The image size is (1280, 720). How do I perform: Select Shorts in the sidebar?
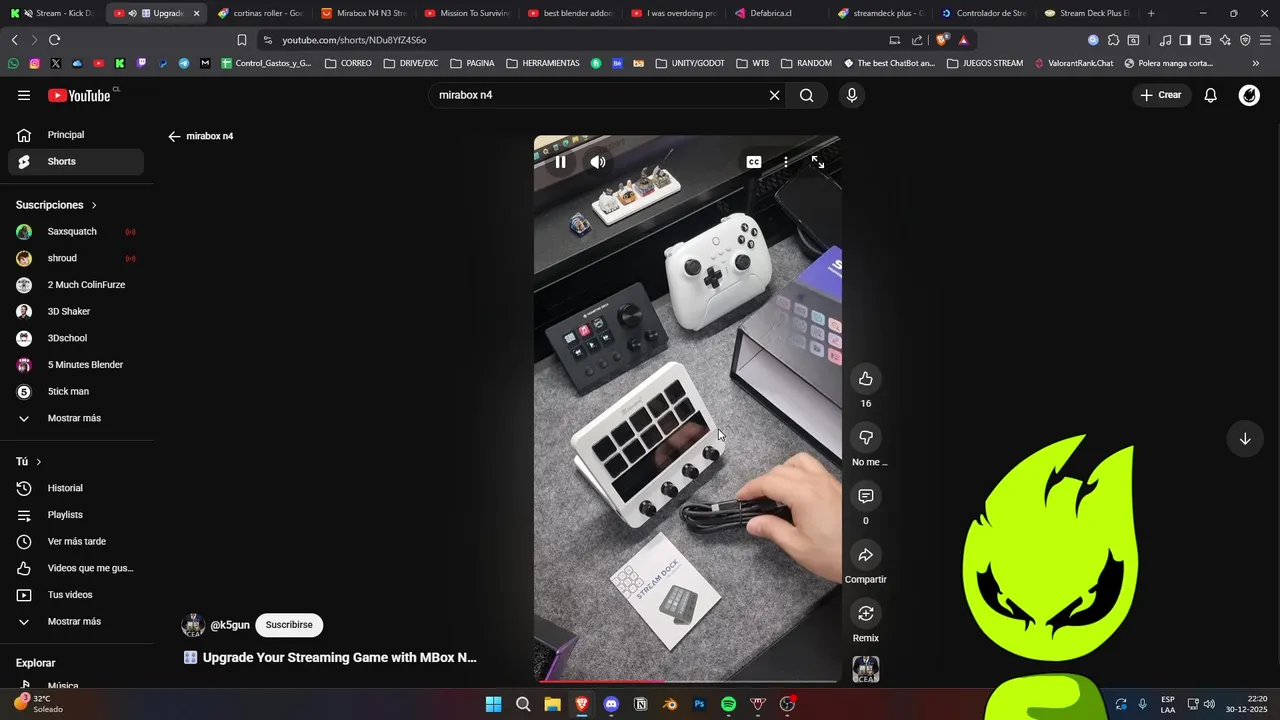click(76, 162)
